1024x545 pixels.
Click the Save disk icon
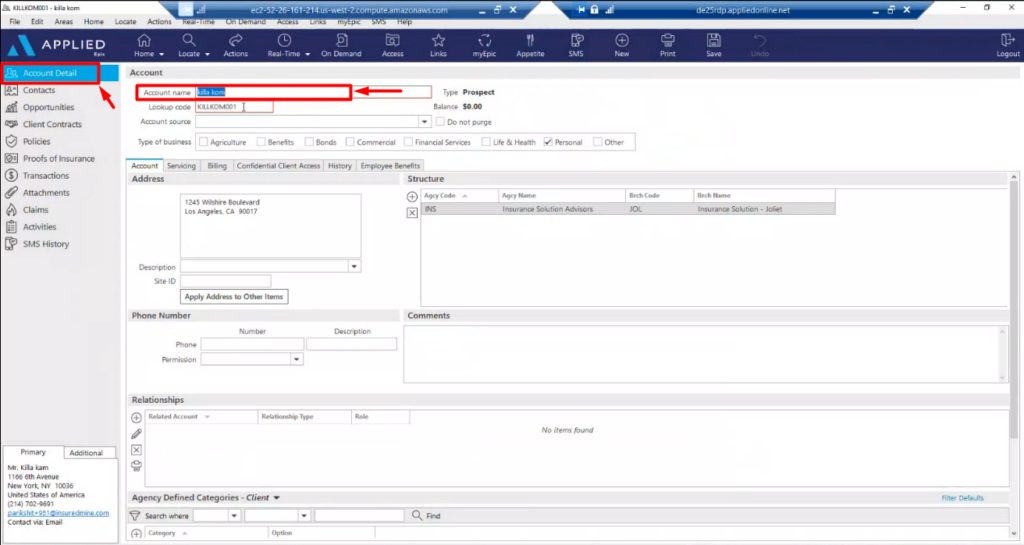[714, 40]
